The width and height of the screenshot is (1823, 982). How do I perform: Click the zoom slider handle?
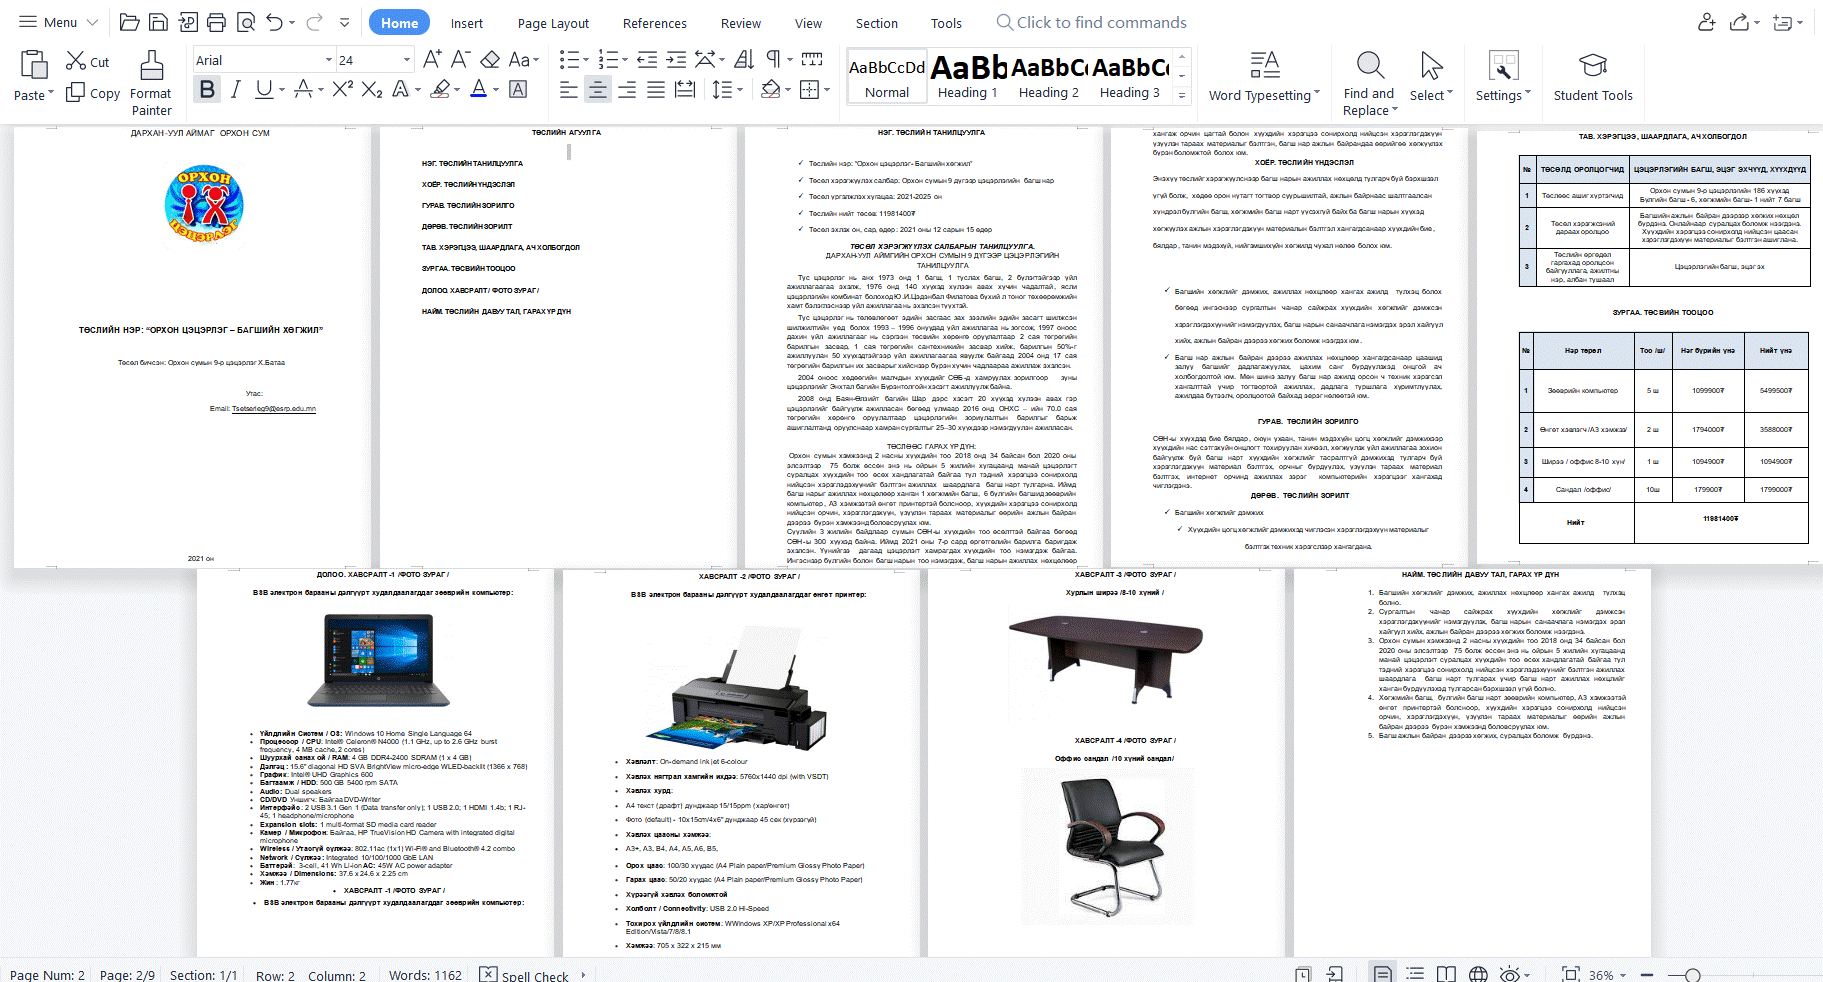click(x=1692, y=975)
